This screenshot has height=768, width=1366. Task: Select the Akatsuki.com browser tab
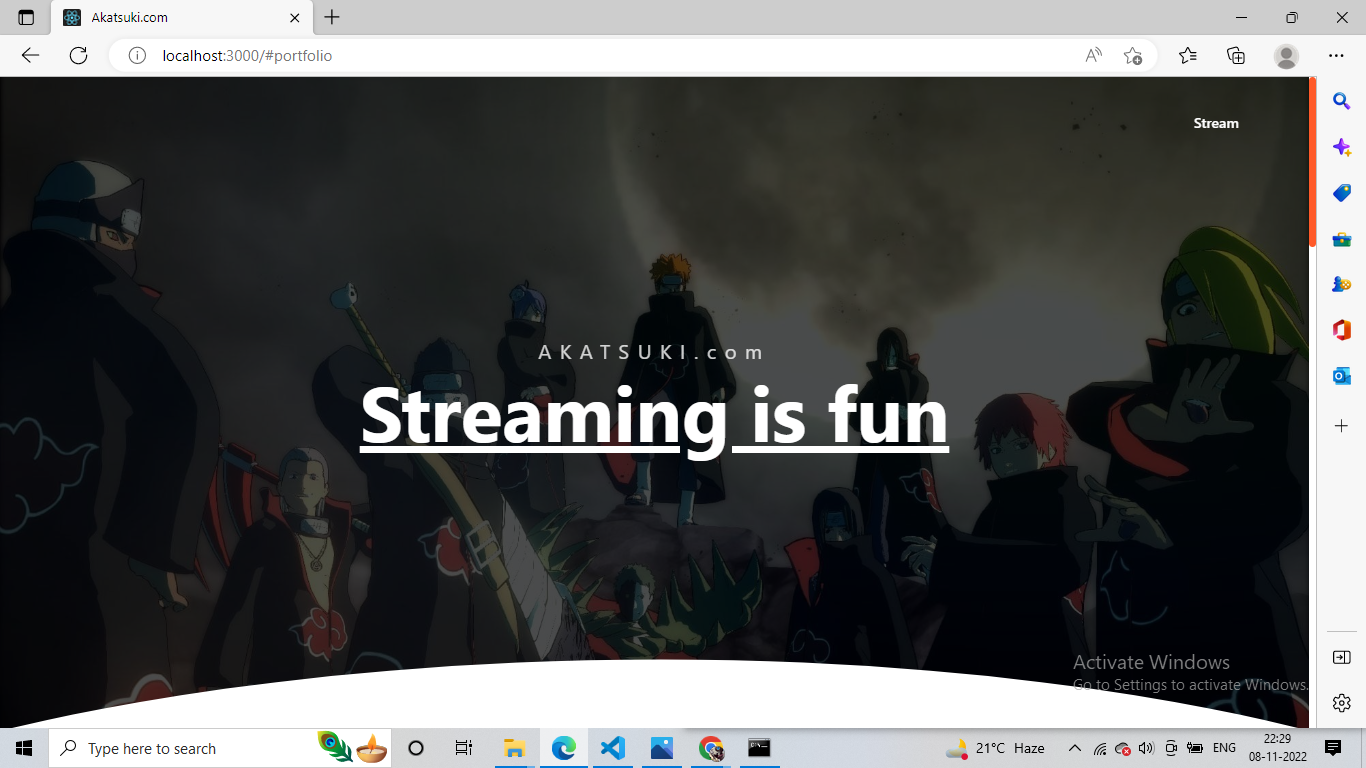(x=170, y=17)
